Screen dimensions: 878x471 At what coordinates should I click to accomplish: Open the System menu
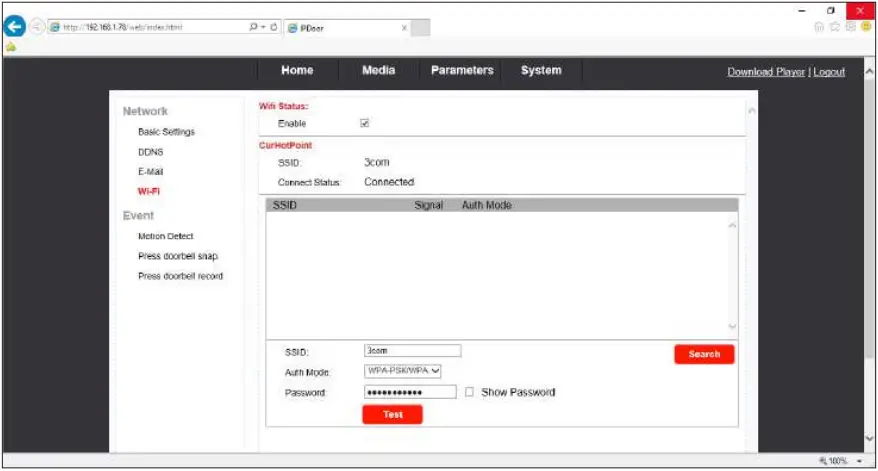point(541,70)
